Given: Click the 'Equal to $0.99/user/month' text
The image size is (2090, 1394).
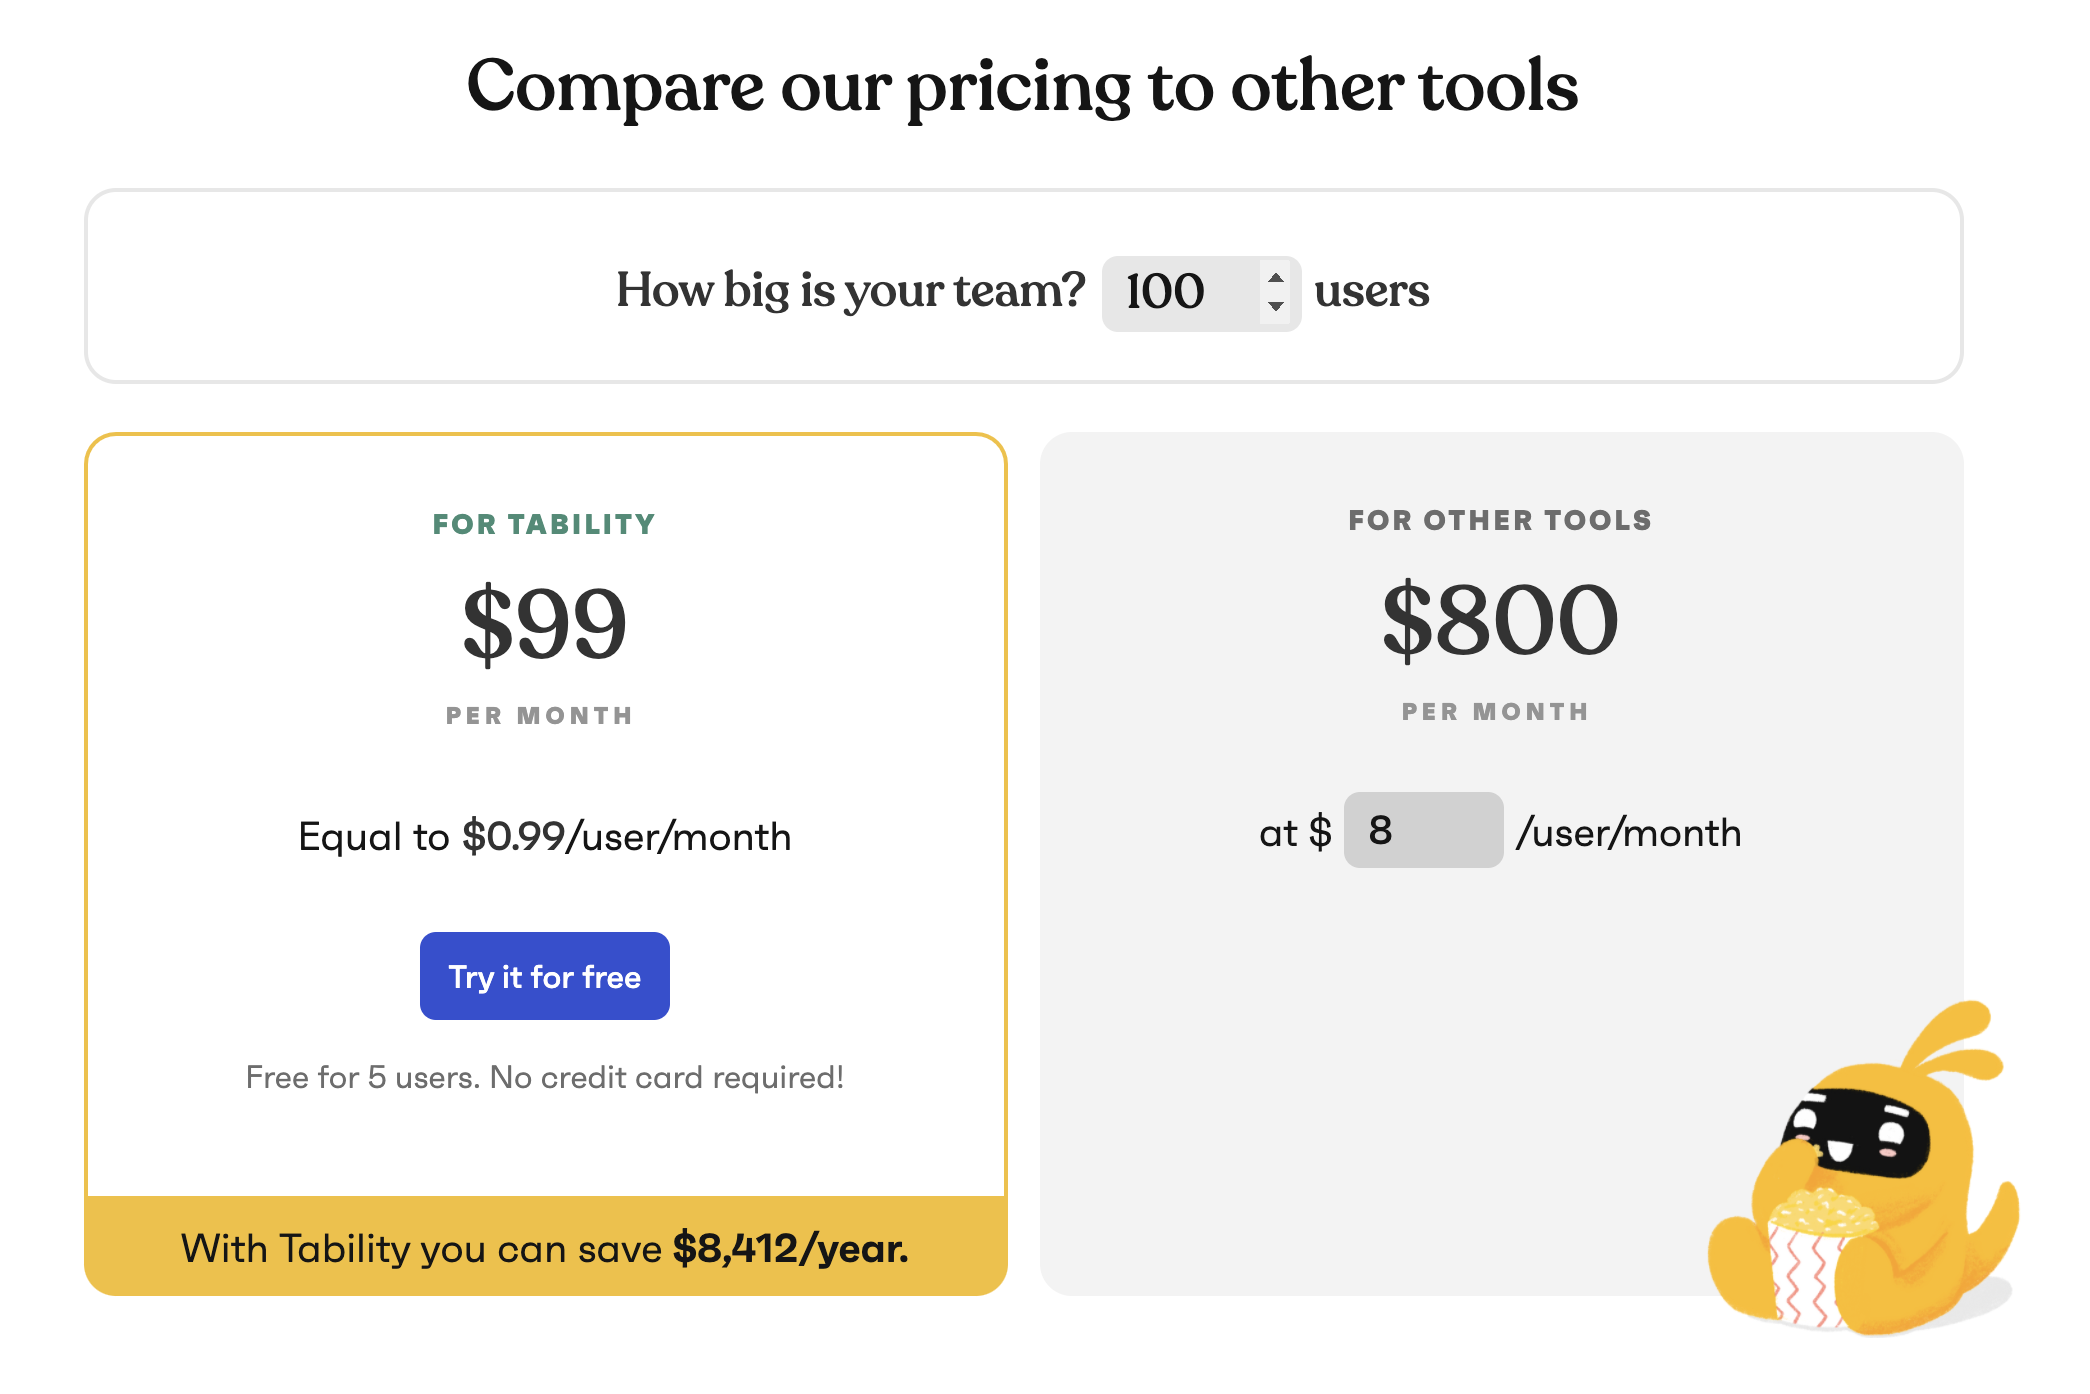Looking at the screenshot, I should [x=545, y=836].
